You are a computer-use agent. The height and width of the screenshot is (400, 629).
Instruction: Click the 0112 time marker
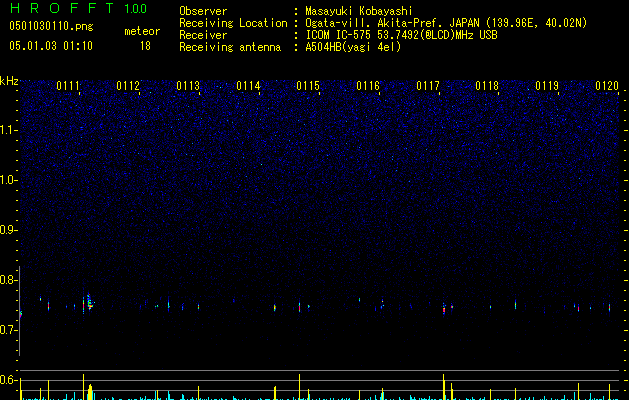(128, 86)
